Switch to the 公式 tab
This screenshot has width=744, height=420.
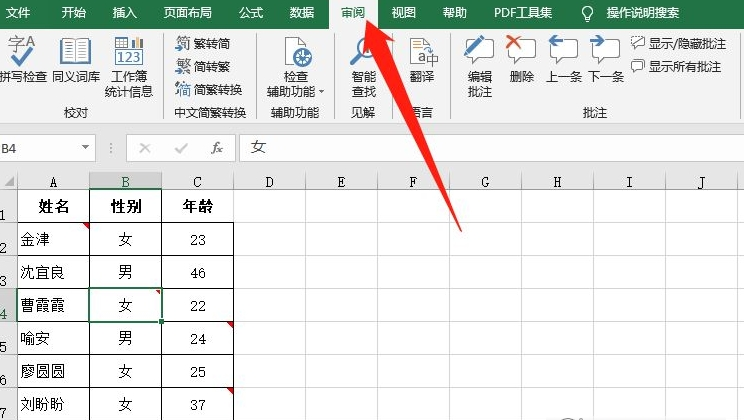[x=251, y=13]
